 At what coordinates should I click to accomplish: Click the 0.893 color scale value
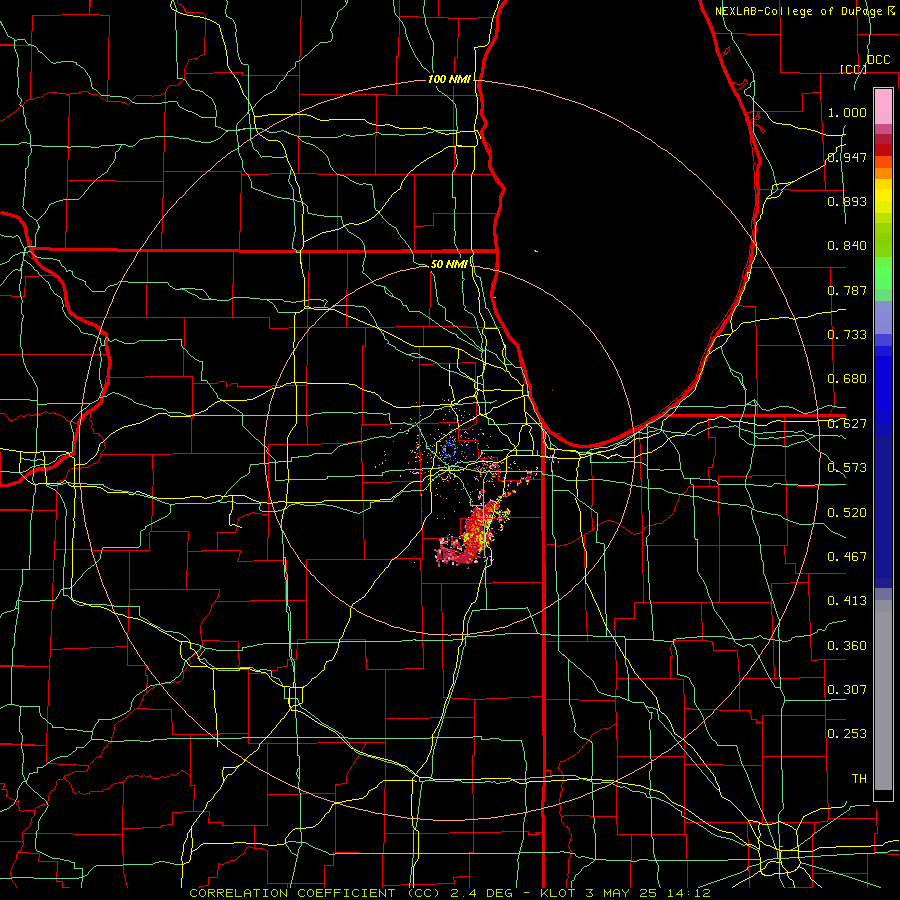[x=847, y=201]
